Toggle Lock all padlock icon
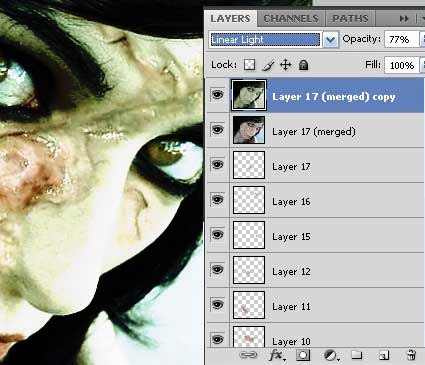The image size is (425, 365). (x=303, y=65)
